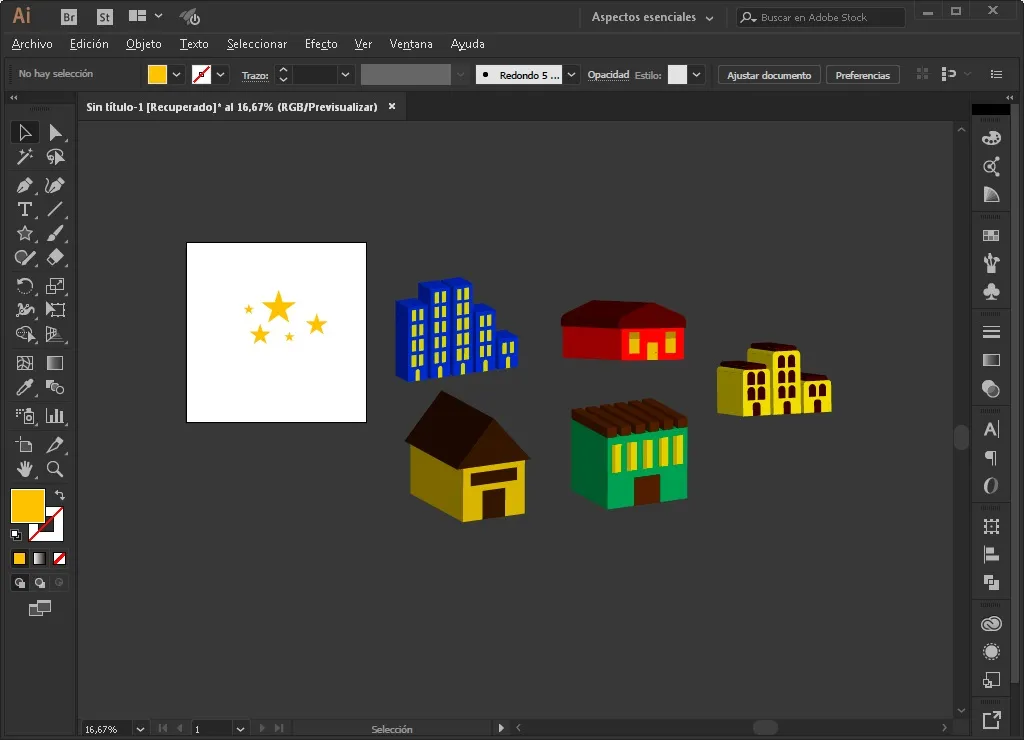The image size is (1024, 740).
Task: Select the Column Graph tool
Action: 56,416
